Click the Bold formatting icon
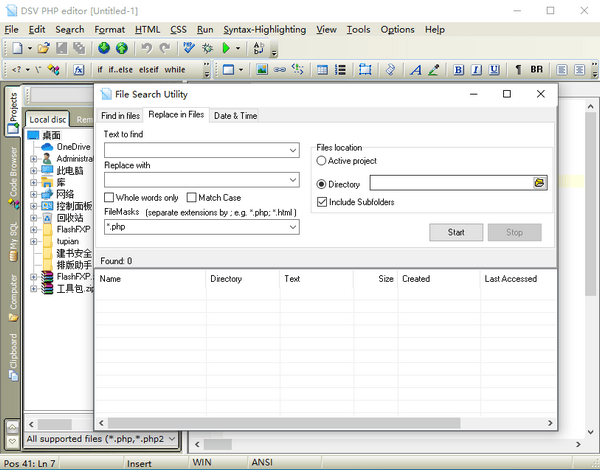This screenshot has height=470, width=600. pyautogui.click(x=458, y=70)
